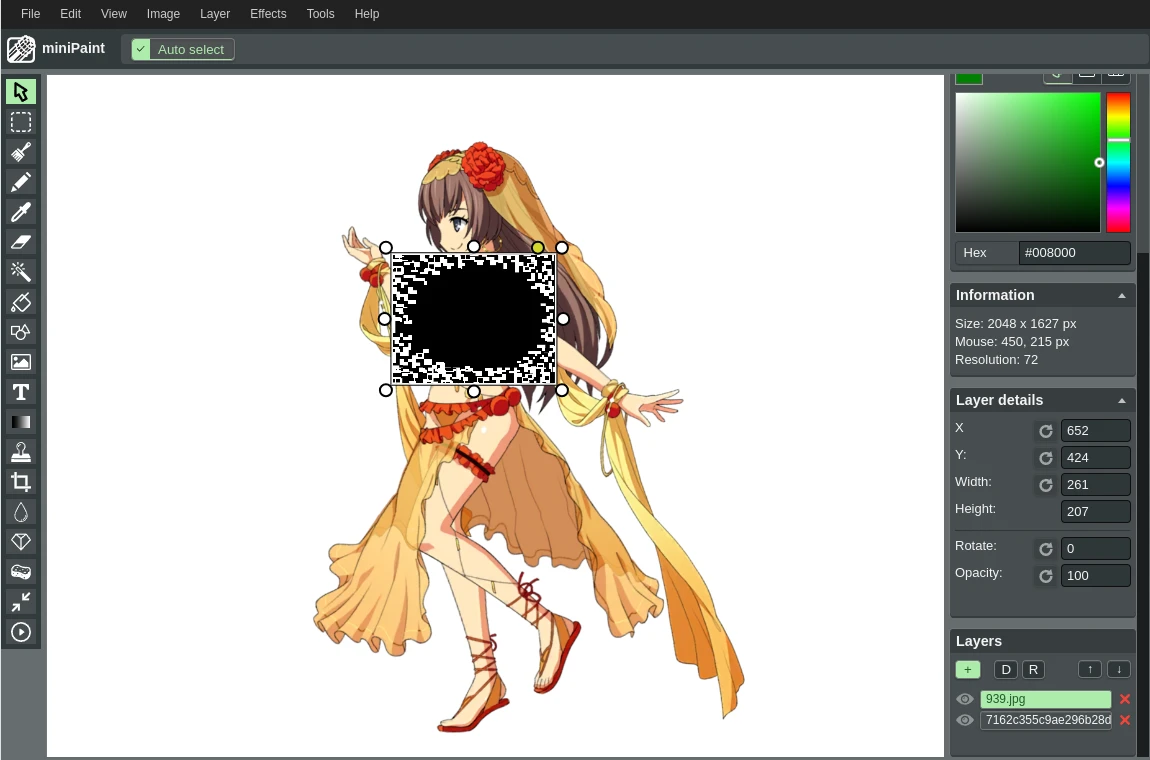Click the Hex color input field

1074,253
